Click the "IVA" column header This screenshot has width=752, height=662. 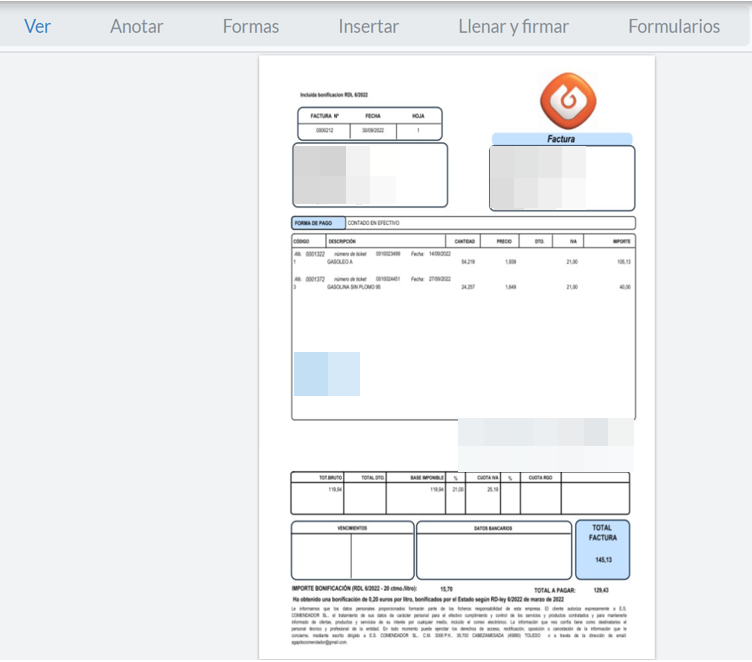(x=573, y=241)
